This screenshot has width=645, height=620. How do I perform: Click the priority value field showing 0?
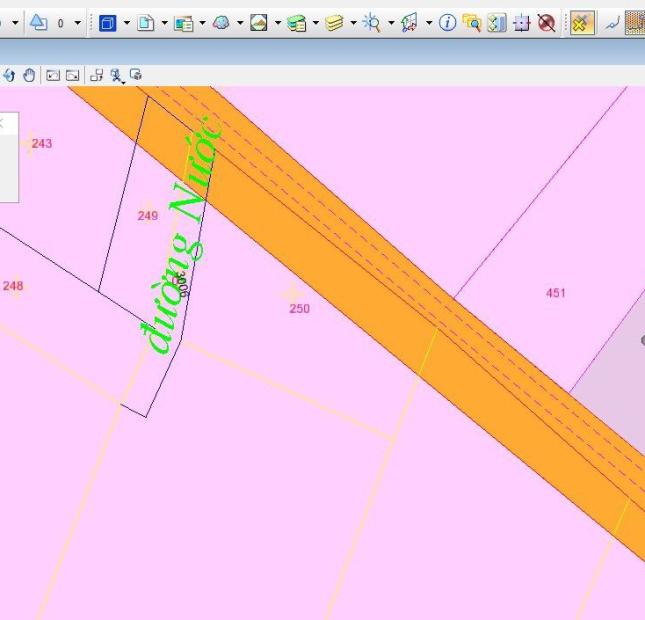coord(61,23)
